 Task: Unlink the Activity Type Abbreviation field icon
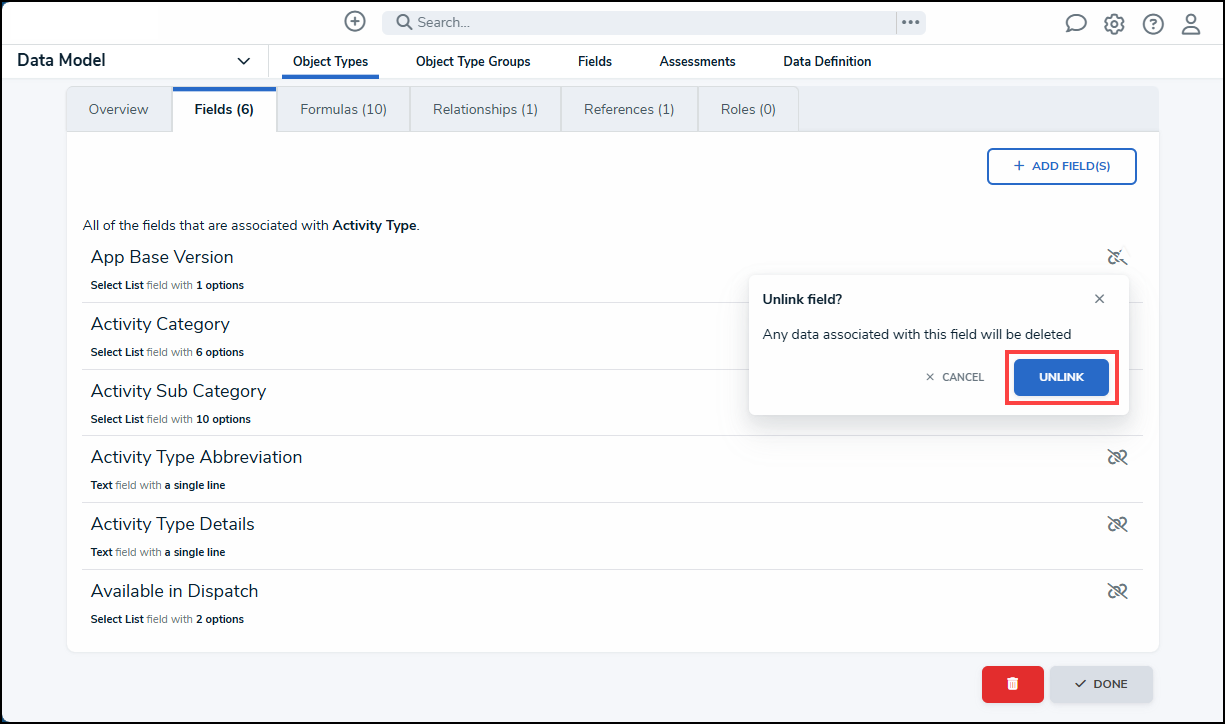pos(1117,457)
